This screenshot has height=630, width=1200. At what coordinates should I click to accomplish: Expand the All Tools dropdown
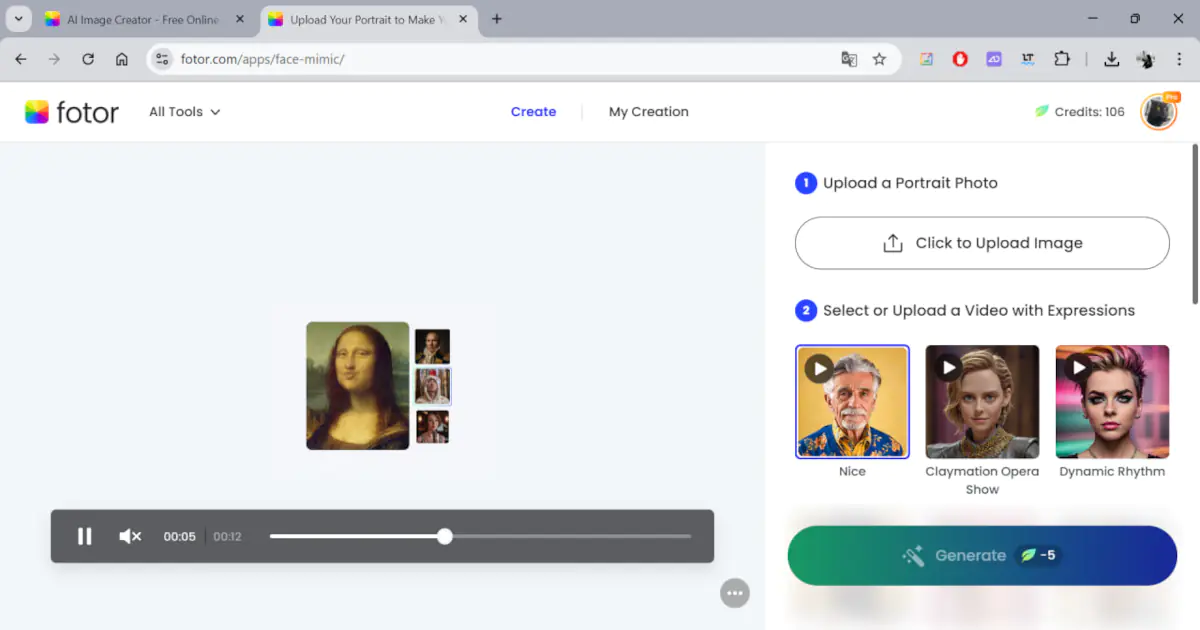[184, 112]
